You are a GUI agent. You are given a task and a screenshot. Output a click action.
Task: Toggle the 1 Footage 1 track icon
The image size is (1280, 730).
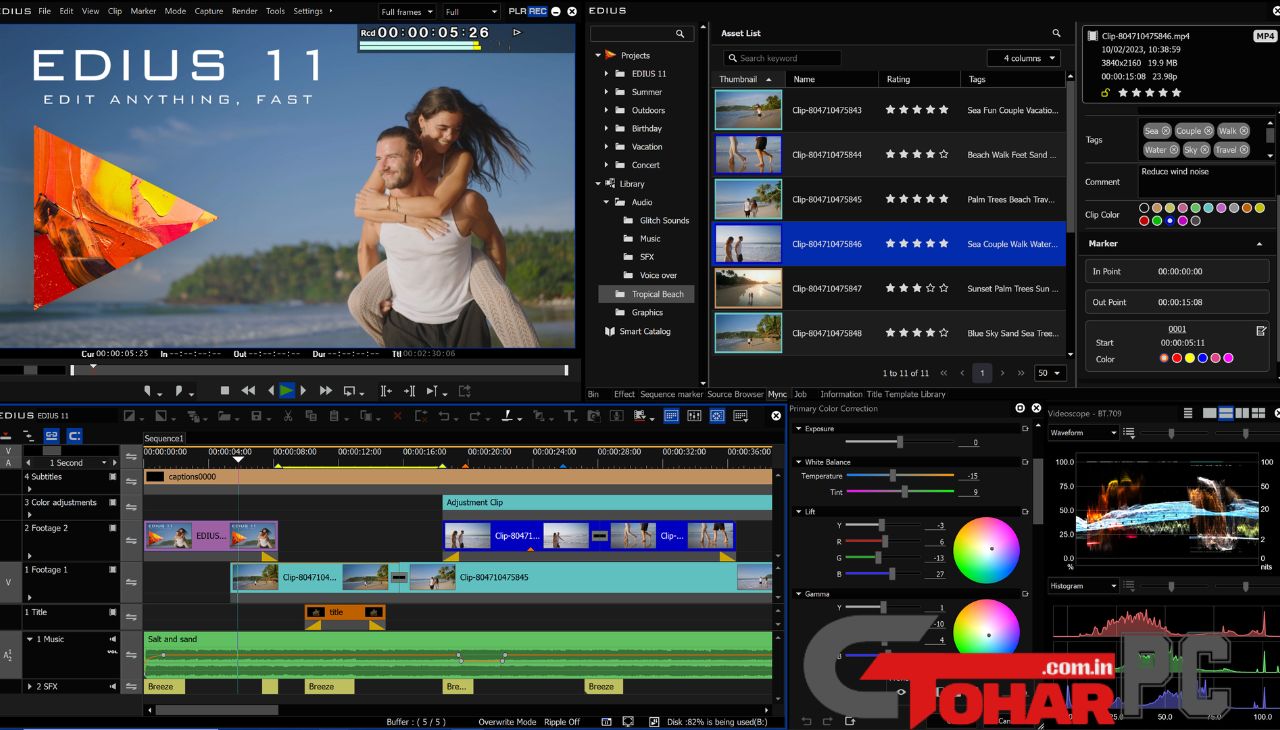113,570
